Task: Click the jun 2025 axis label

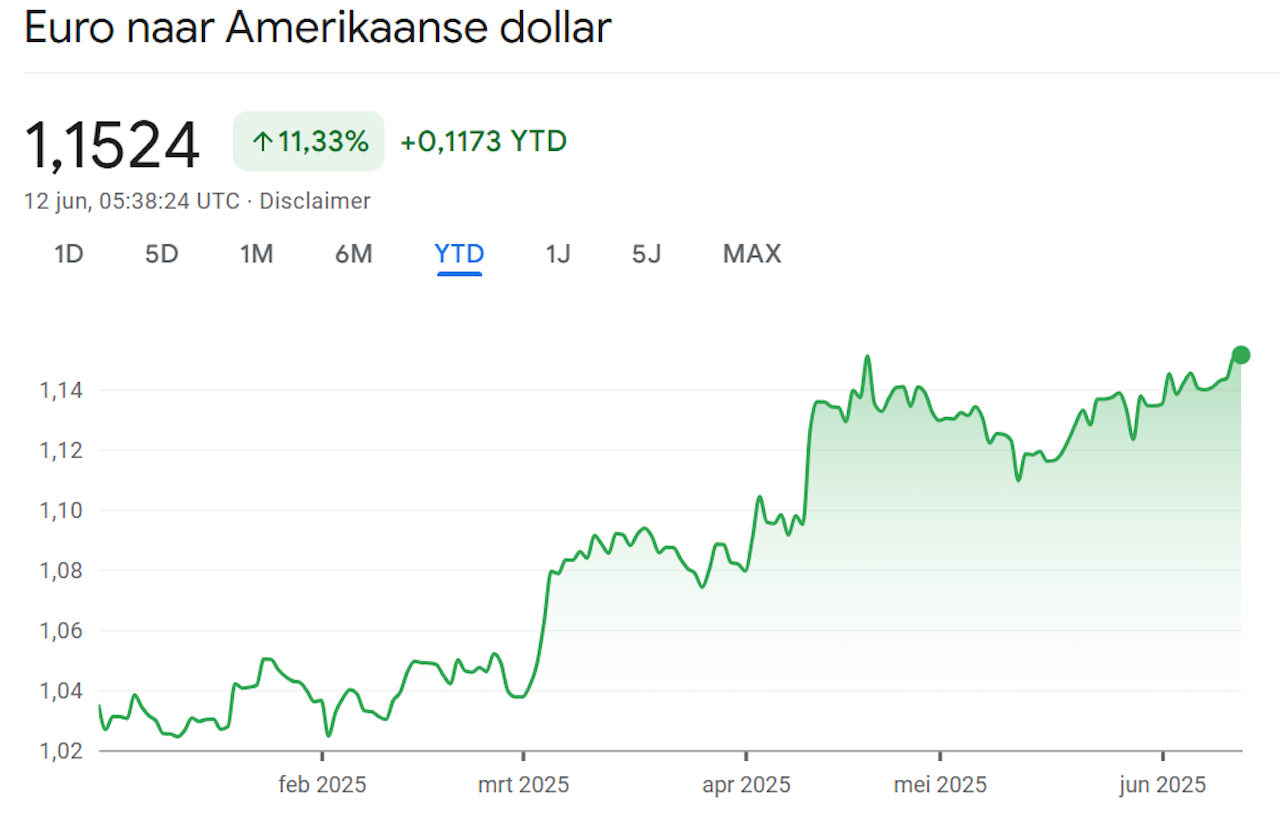Action: coord(1163,784)
